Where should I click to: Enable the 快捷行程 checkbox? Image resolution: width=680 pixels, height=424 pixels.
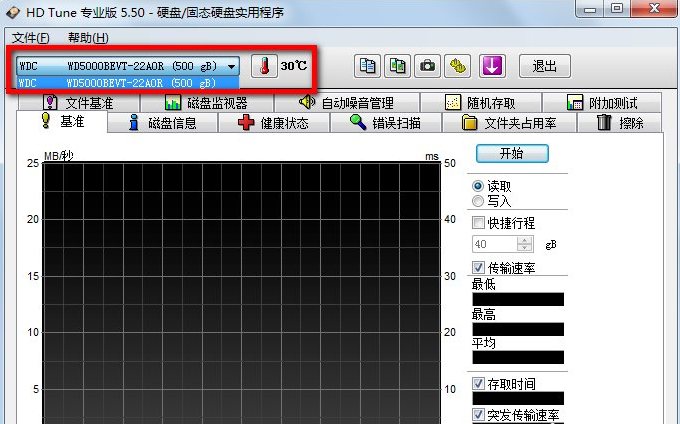pos(478,223)
